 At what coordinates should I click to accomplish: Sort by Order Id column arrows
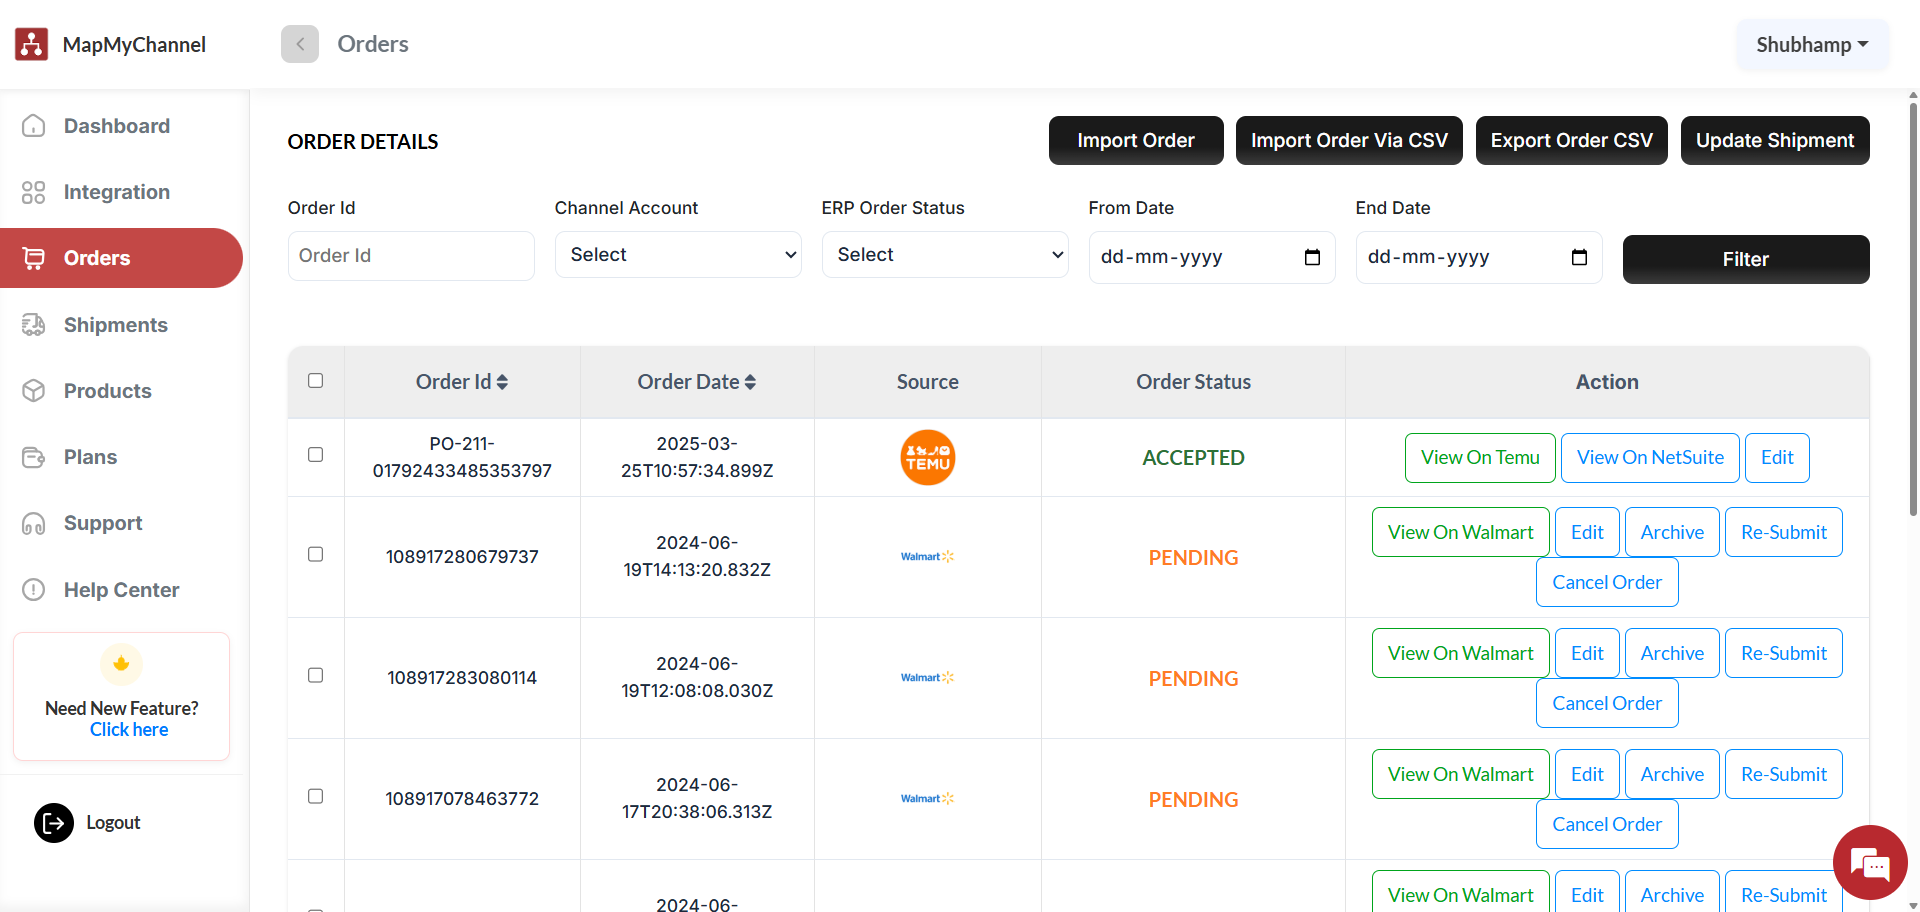coord(502,382)
